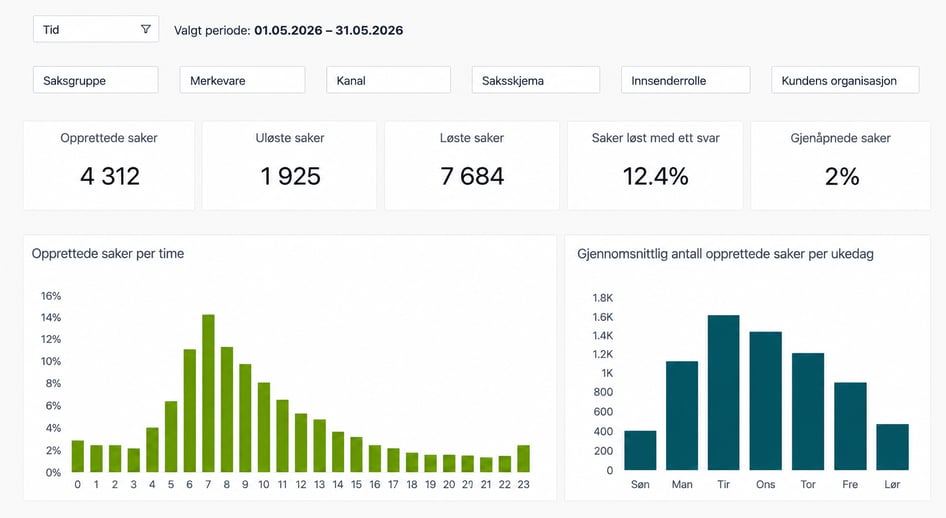Open the Kundens organisasjon filter dropdown
This screenshot has width=946, height=518.
[x=845, y=80]
